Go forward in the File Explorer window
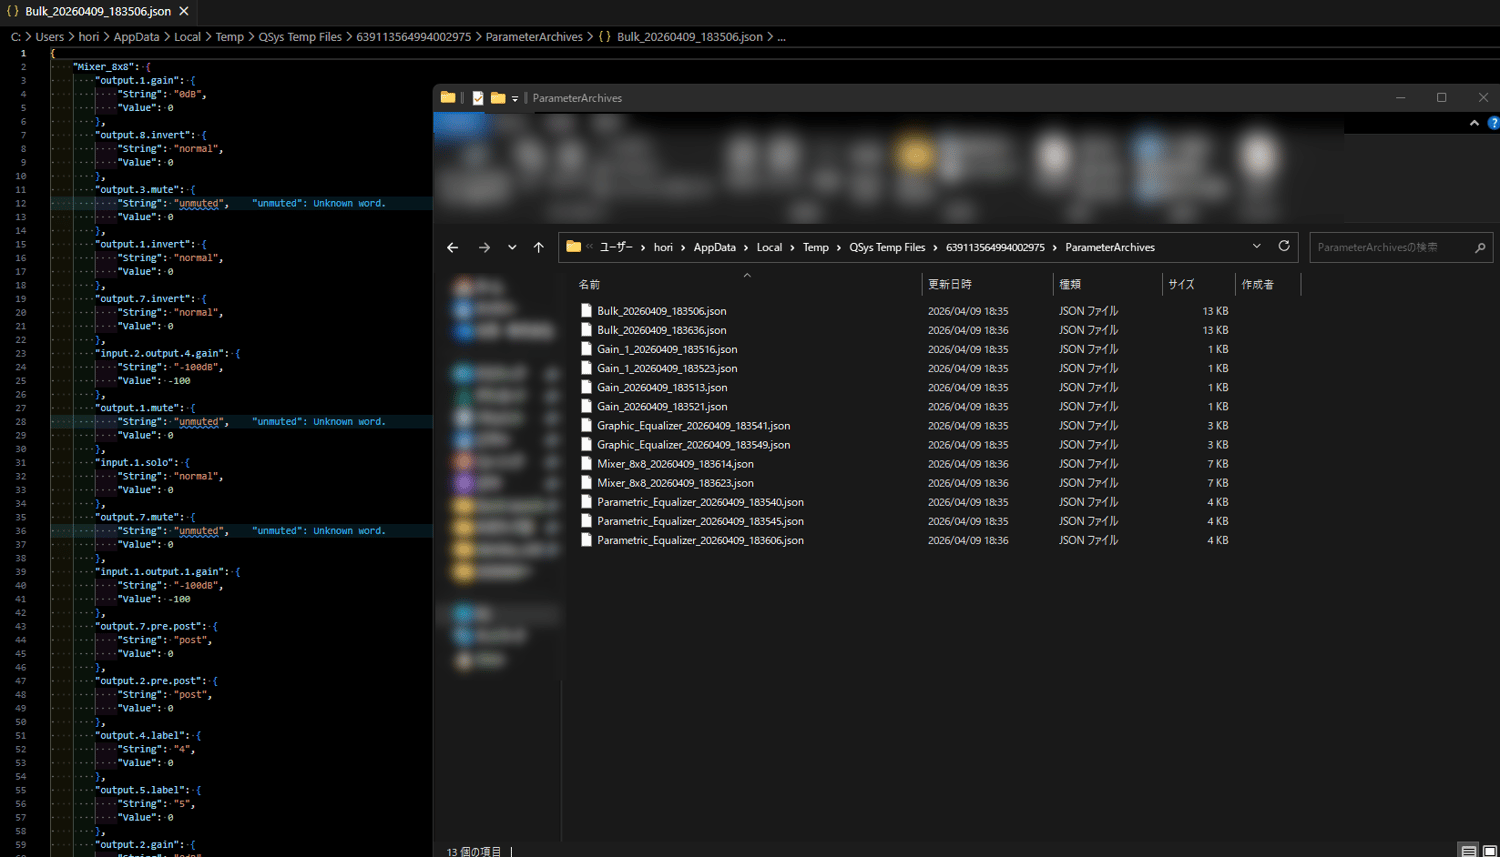 484,247
